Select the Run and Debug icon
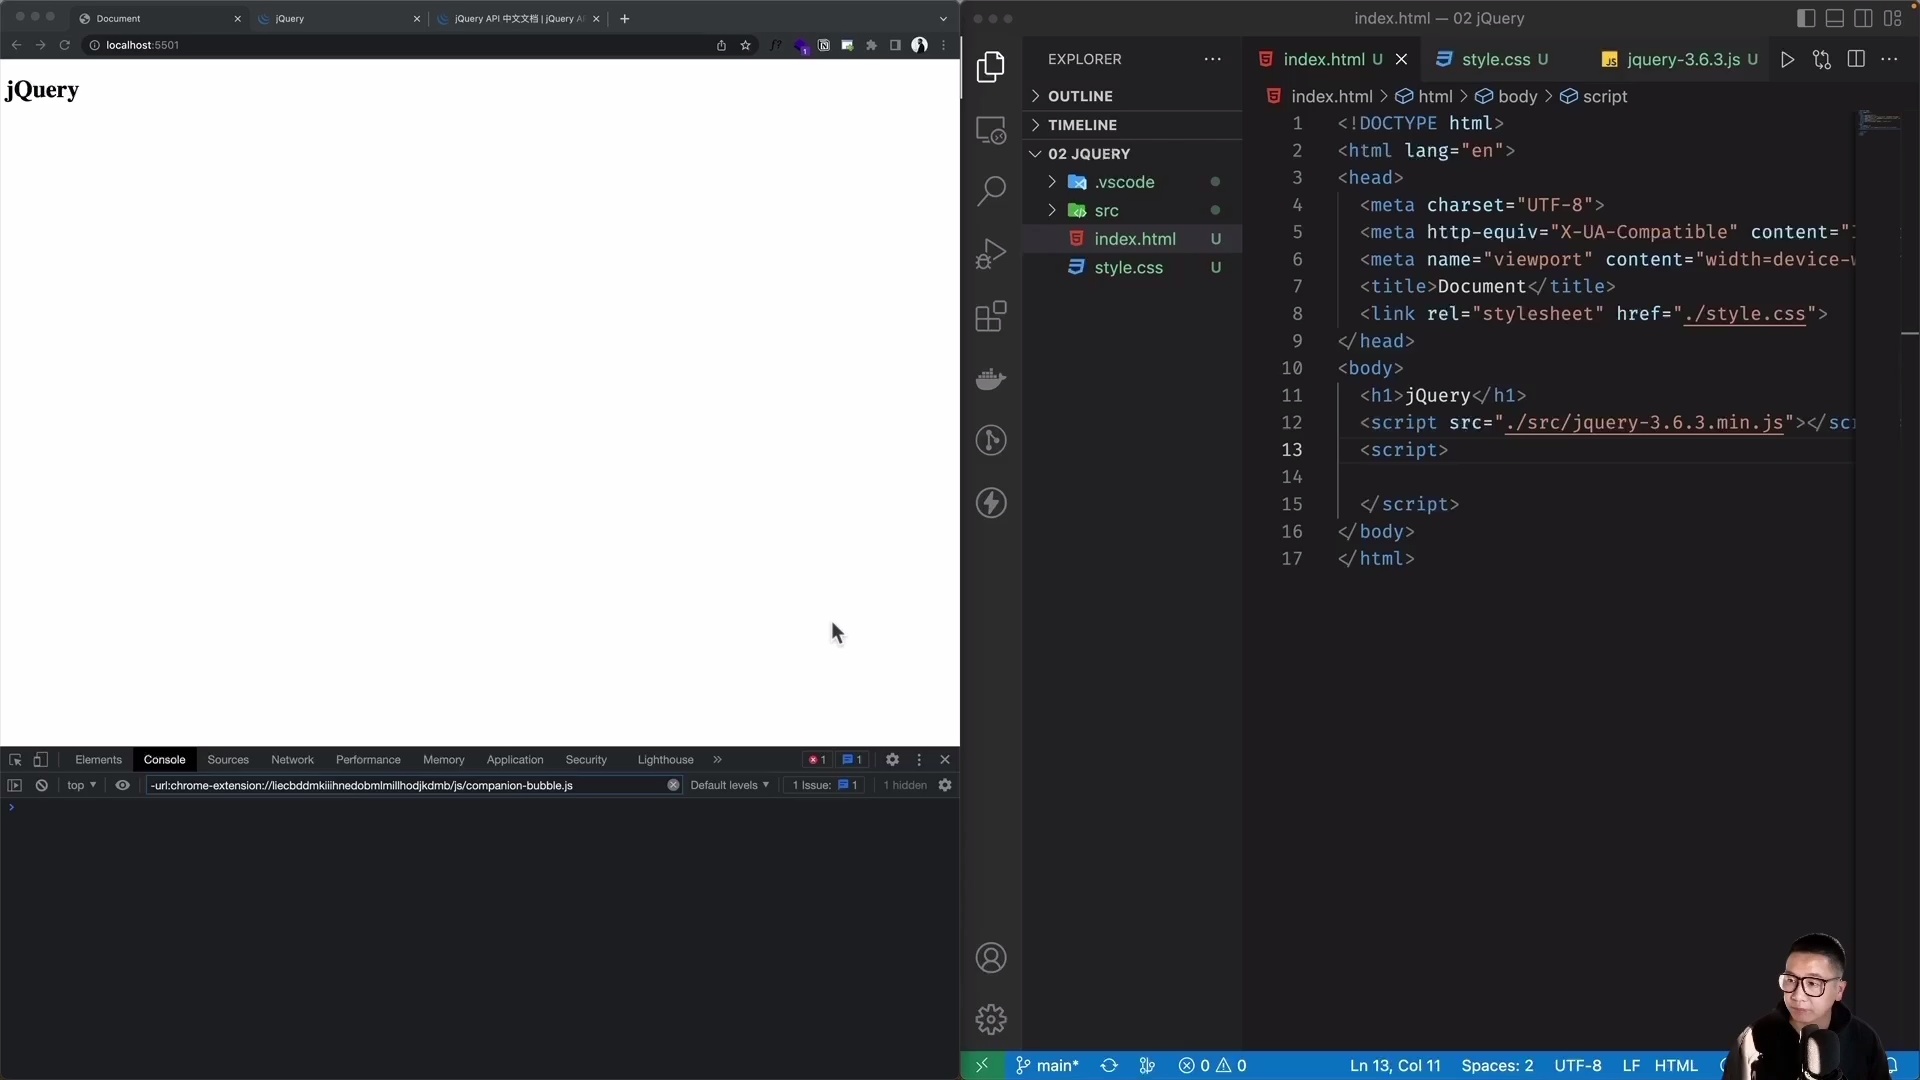Viewport: 1920px width, 1080px height. click(991, 253)
